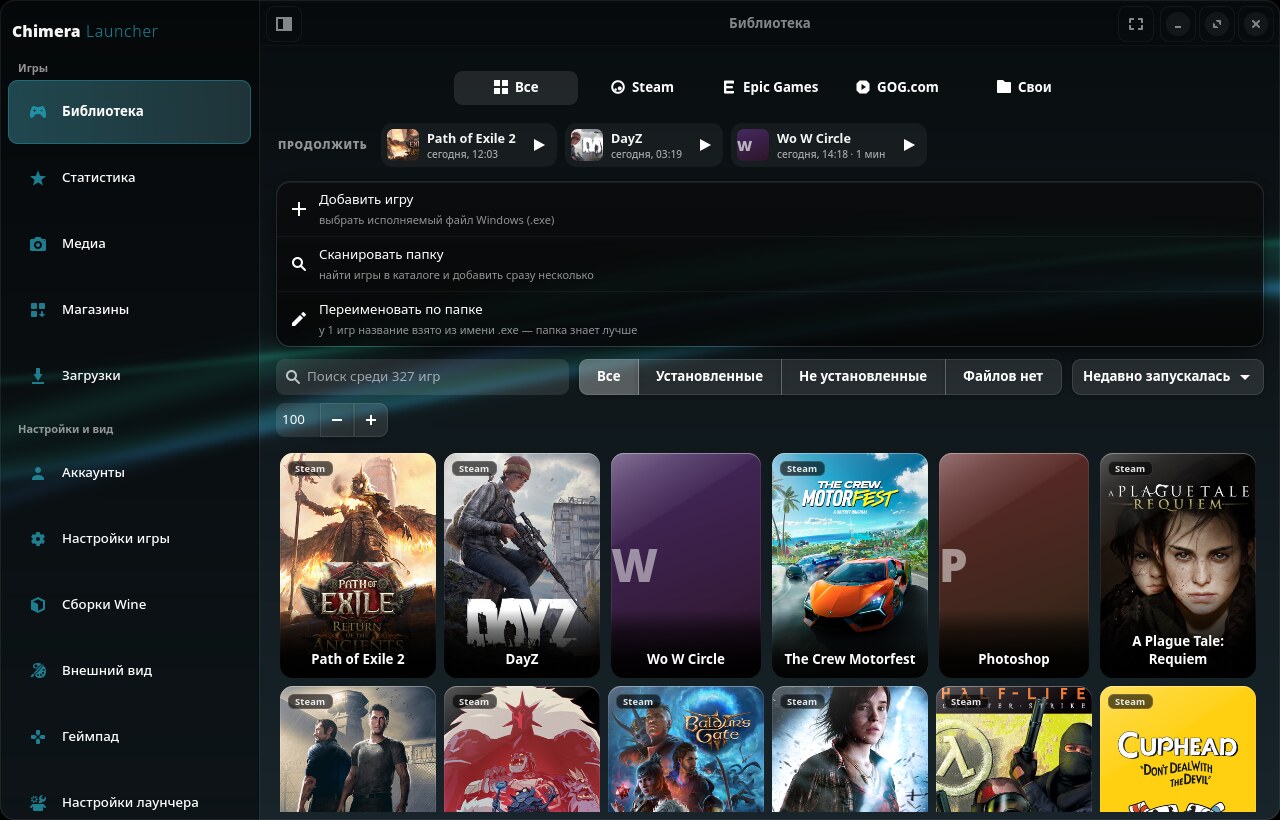1280x820 pixels.
Task: Click the plus icon for Добавить игру
Action: [298, 209]
